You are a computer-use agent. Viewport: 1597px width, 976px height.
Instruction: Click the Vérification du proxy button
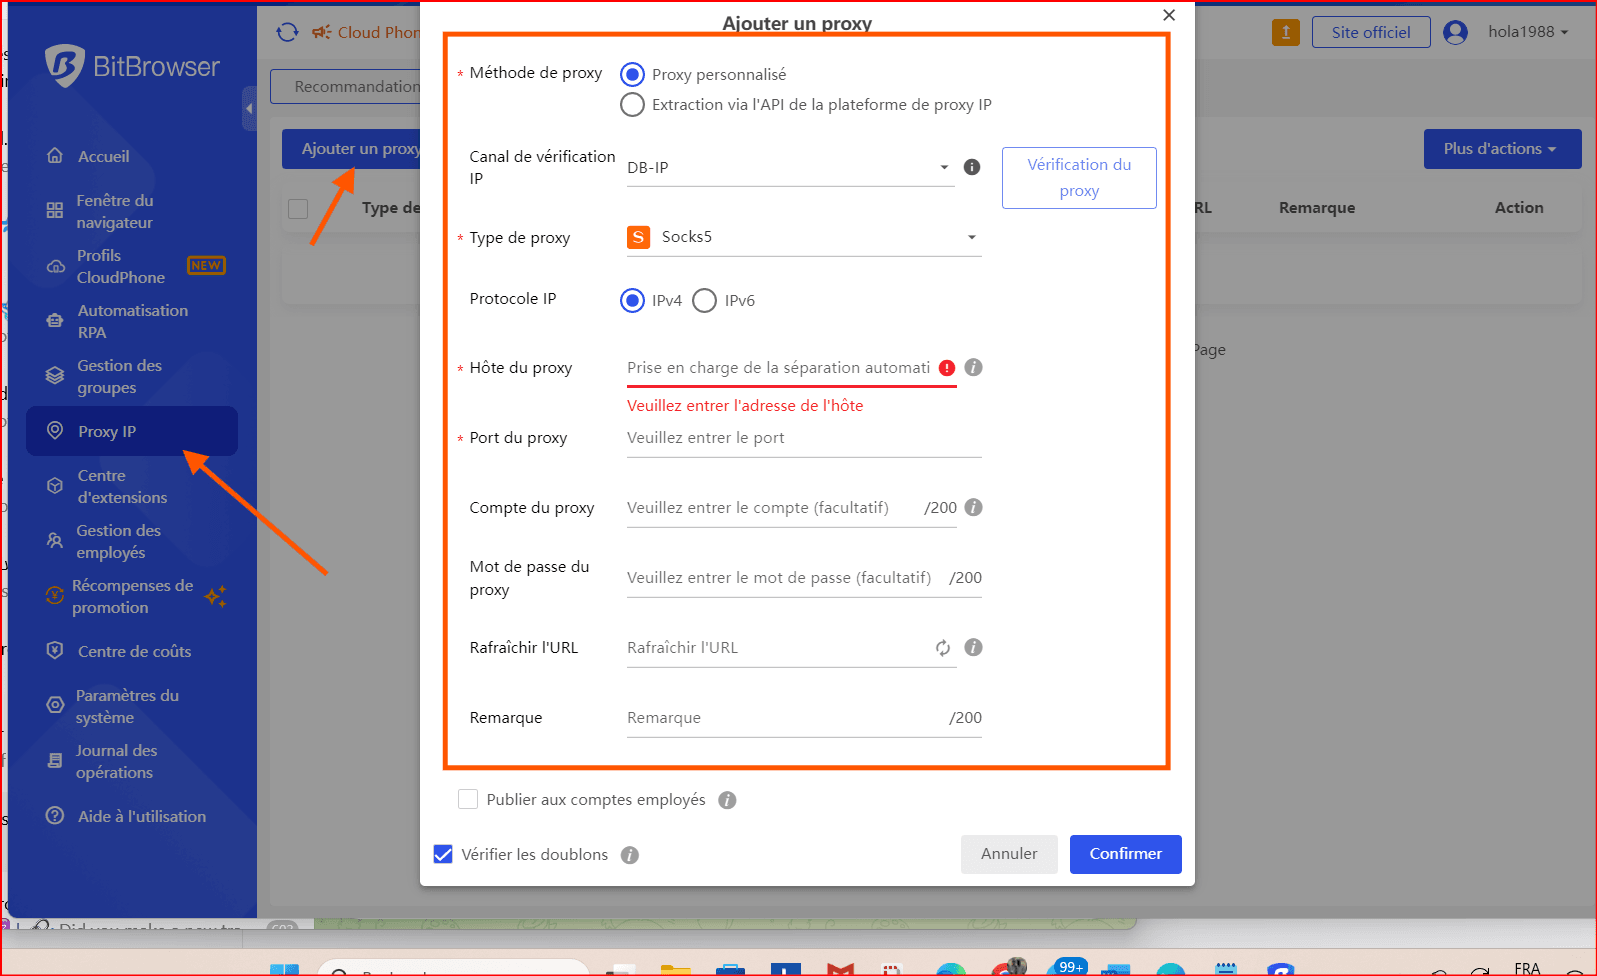1078,178
